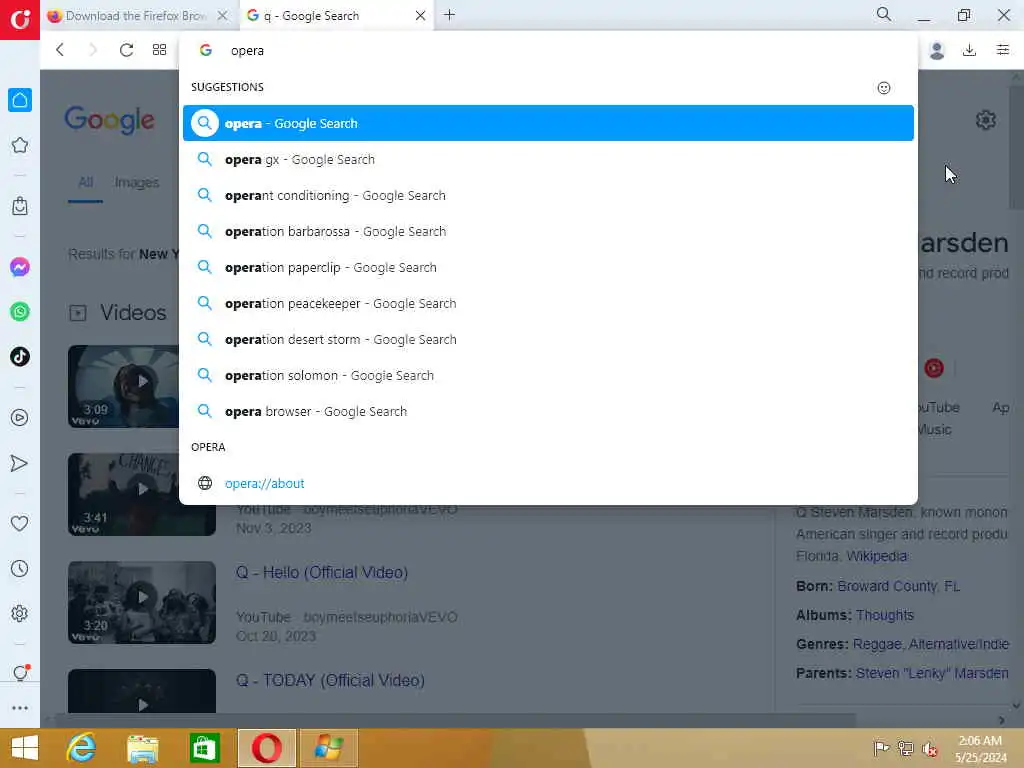Open the sidebar three-dots menu
1024x768 pixels.
click(20, 708)
